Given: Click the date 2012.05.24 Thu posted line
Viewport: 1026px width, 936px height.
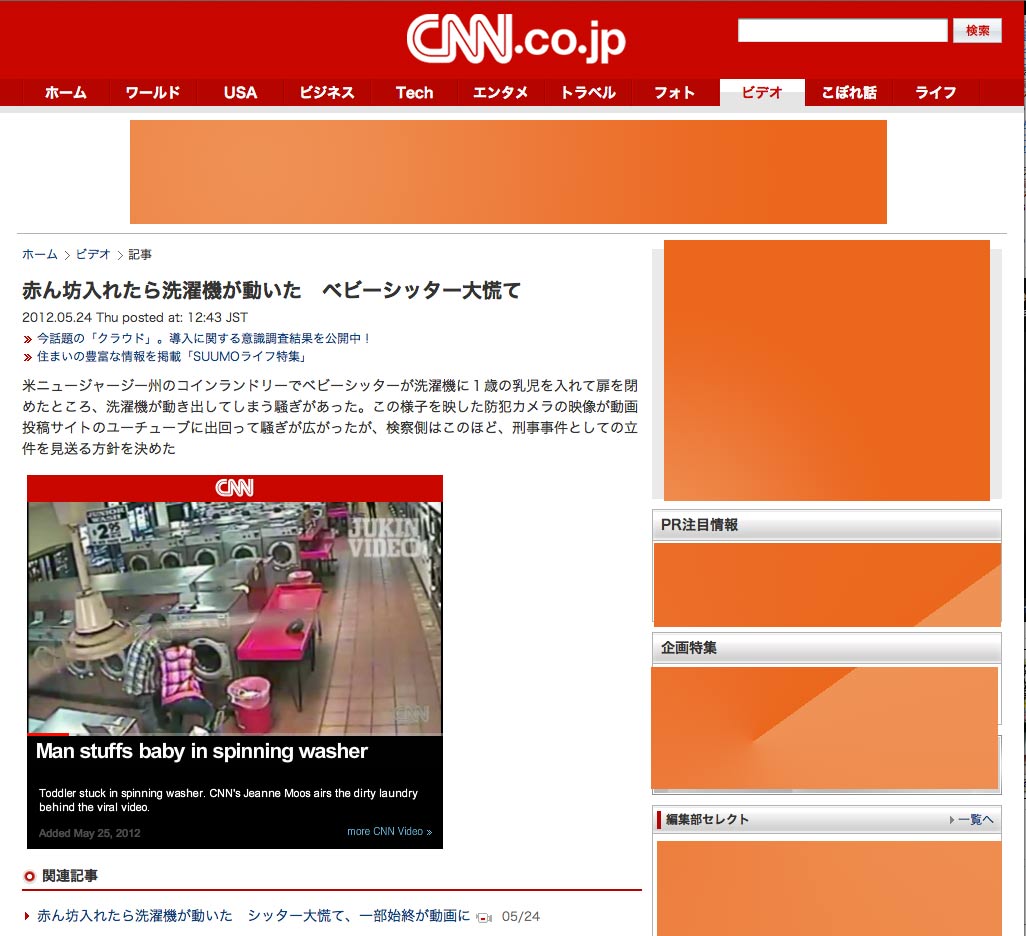Looking at the screenshot, I should 135,317.
